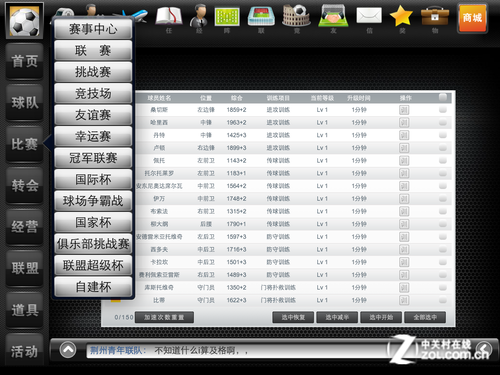
Task: Click the 训 train icon for player 1315+2
Action: [404, 212]
